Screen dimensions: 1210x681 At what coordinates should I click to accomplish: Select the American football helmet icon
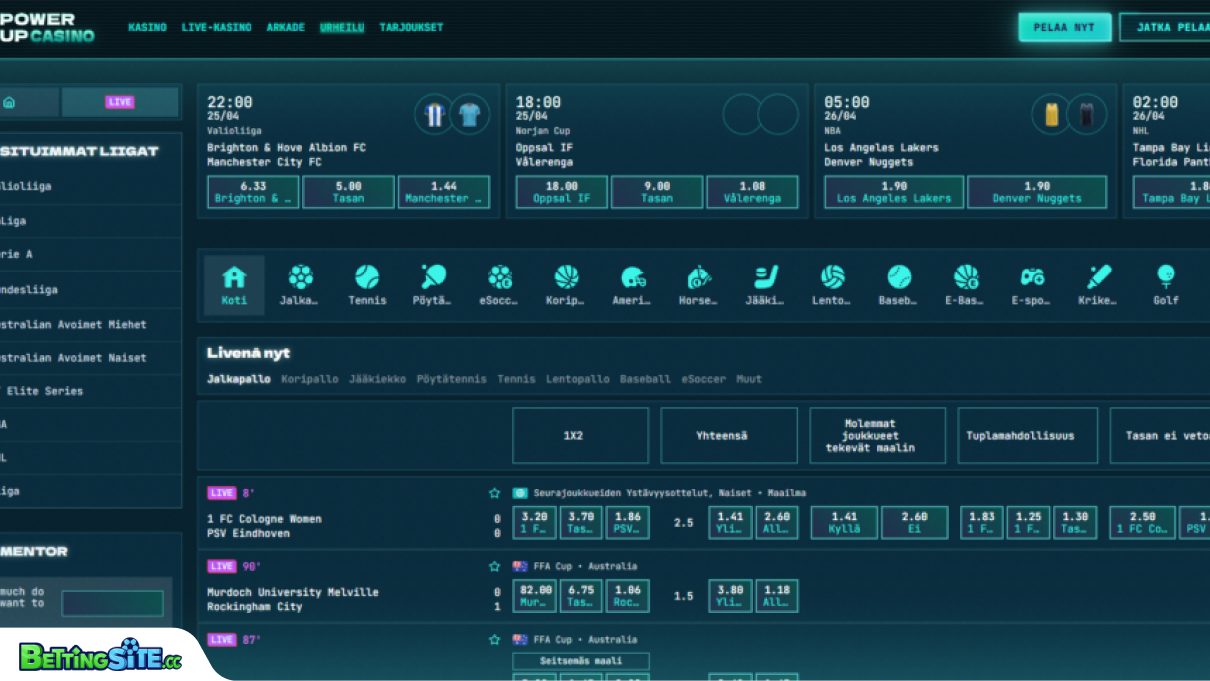click(x=632, y=285)
